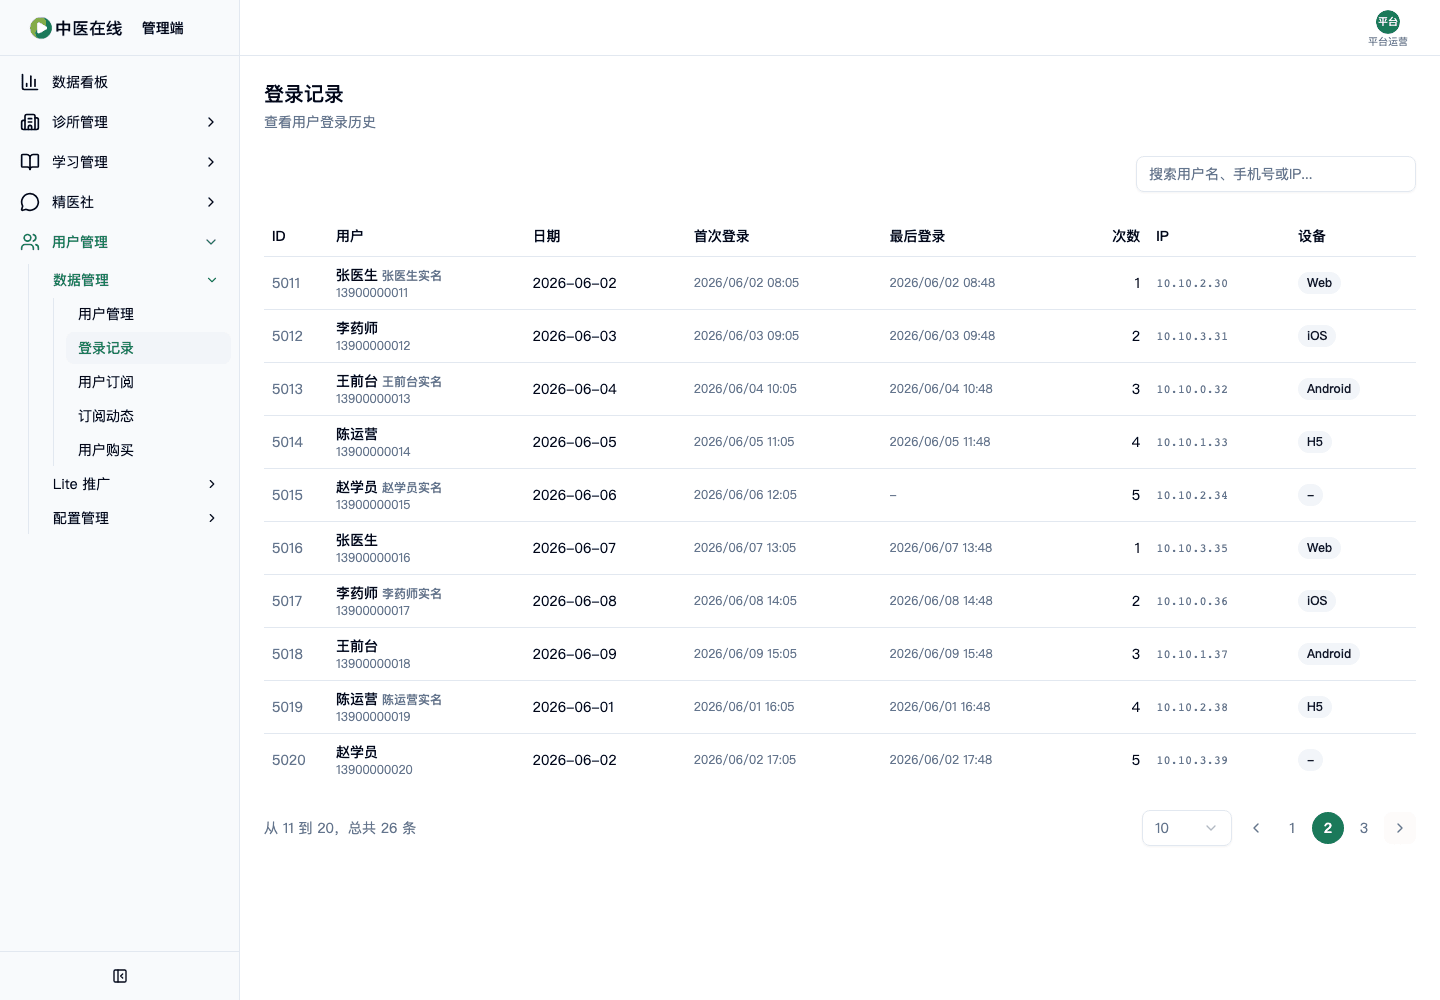Click the iOS device tag in row 5012
This screenshot has width=1440, height=1000.
pyautogui.click(x=1317, y=336)
